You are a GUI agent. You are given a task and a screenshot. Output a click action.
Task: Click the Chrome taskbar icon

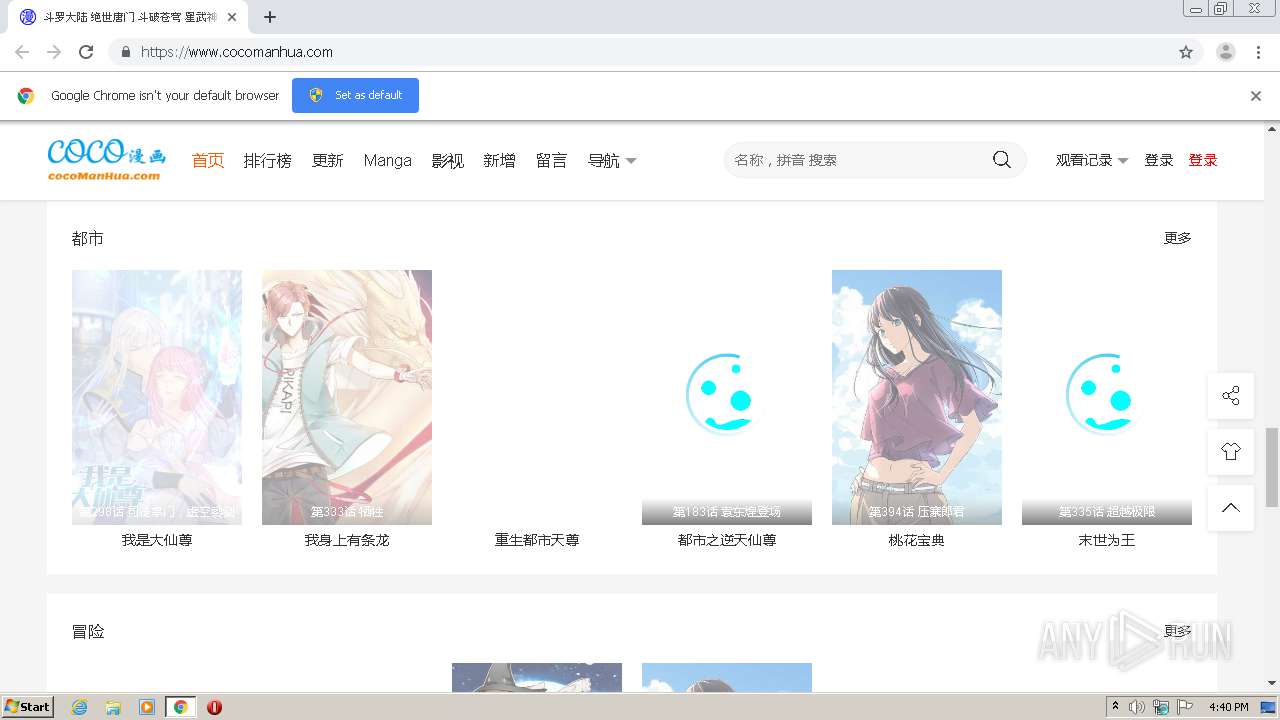coord(180,707)
